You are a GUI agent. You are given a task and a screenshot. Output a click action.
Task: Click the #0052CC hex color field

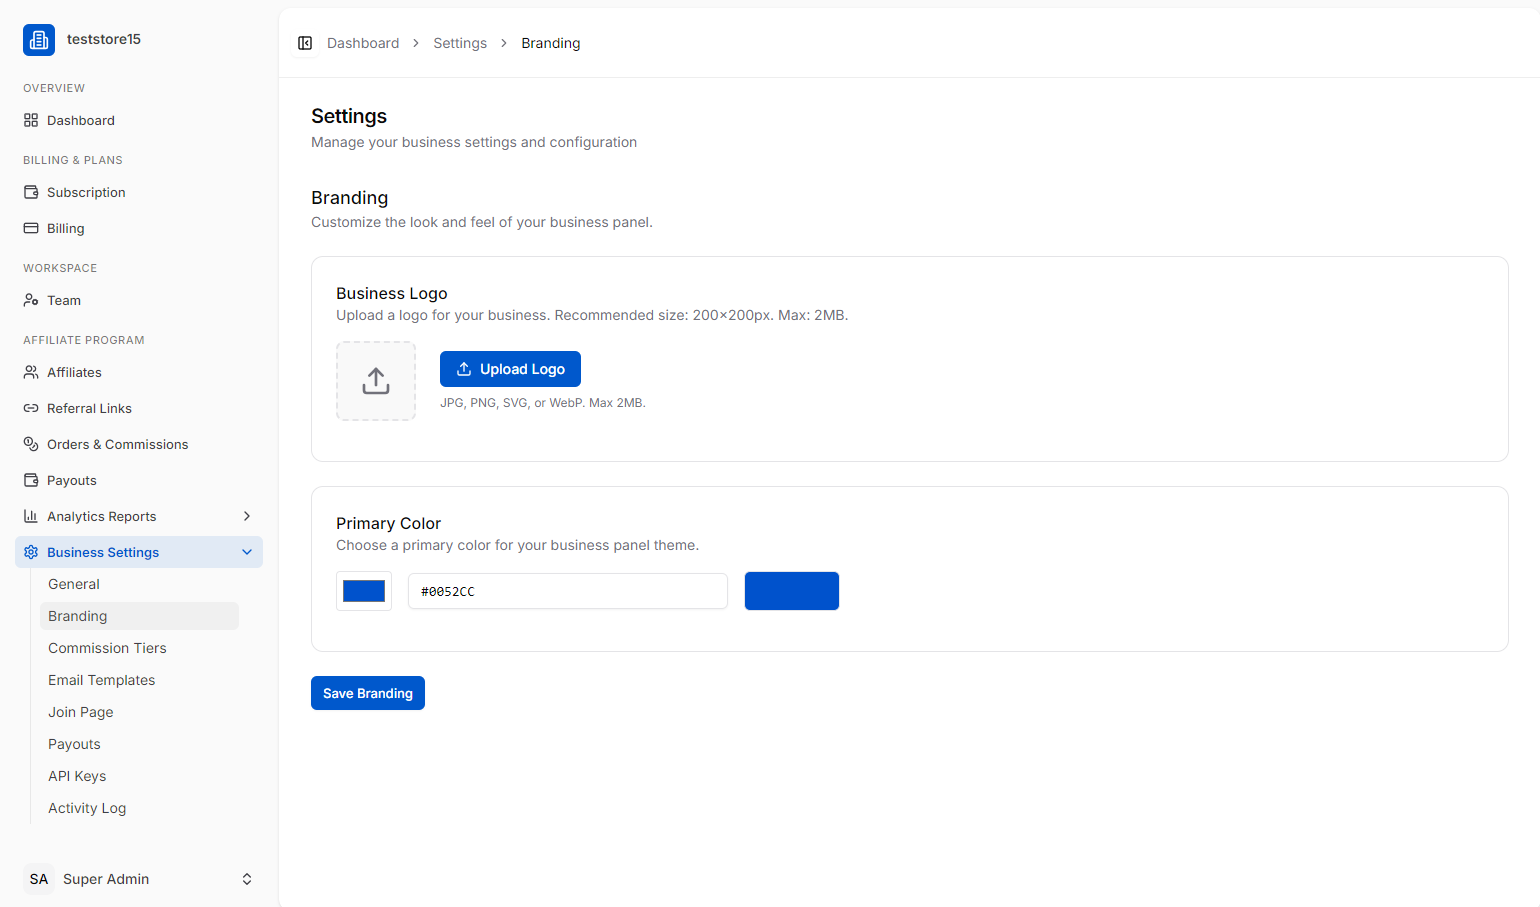[x=568, y=591]
